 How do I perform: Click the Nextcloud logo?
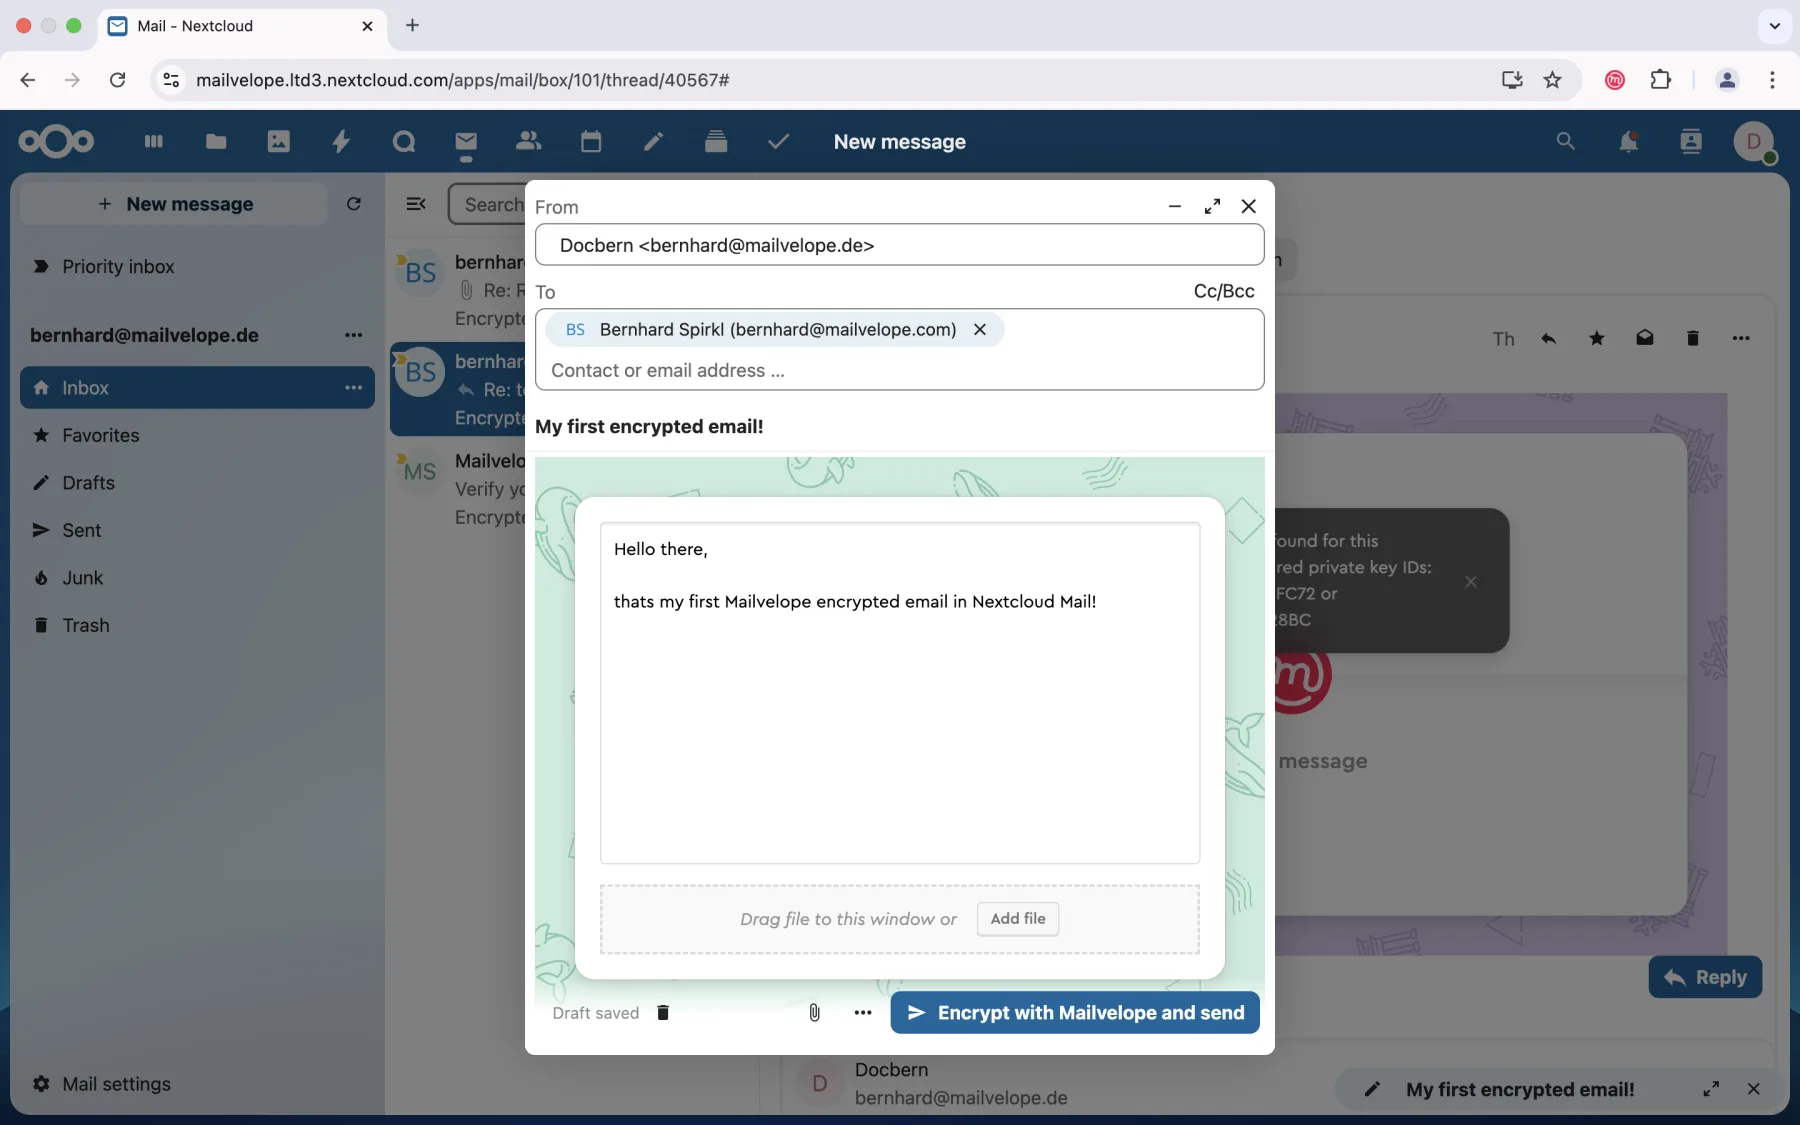(x=57, y=142)
